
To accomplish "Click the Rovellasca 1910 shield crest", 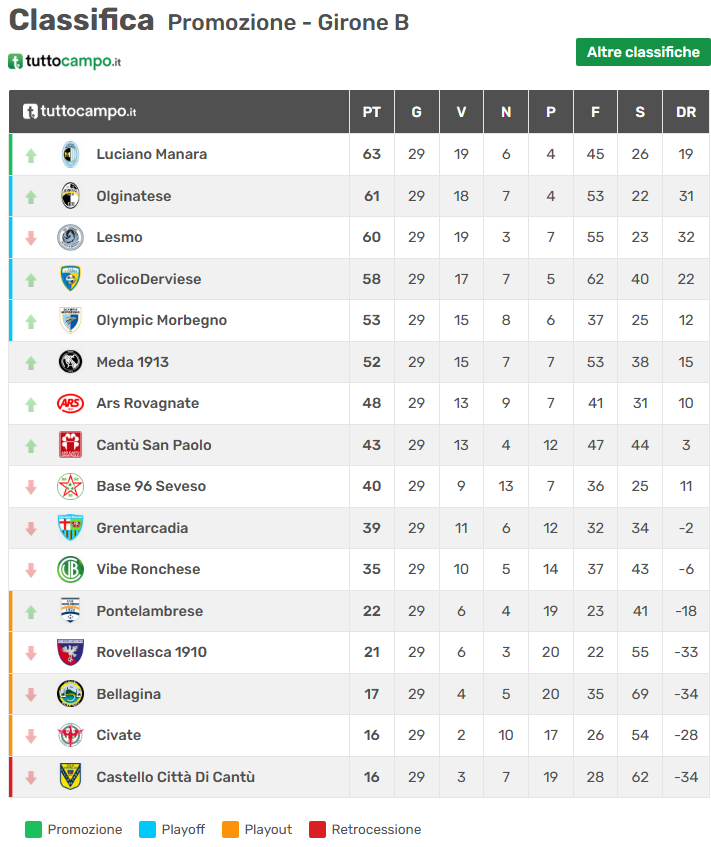I will pos(70,652).
